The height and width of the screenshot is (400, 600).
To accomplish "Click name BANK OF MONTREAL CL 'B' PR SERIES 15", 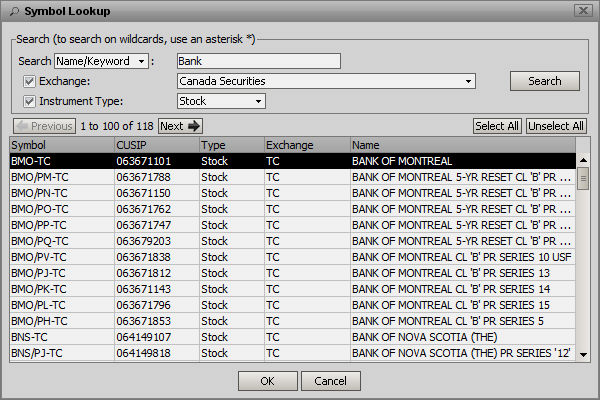I will point(451,305).
